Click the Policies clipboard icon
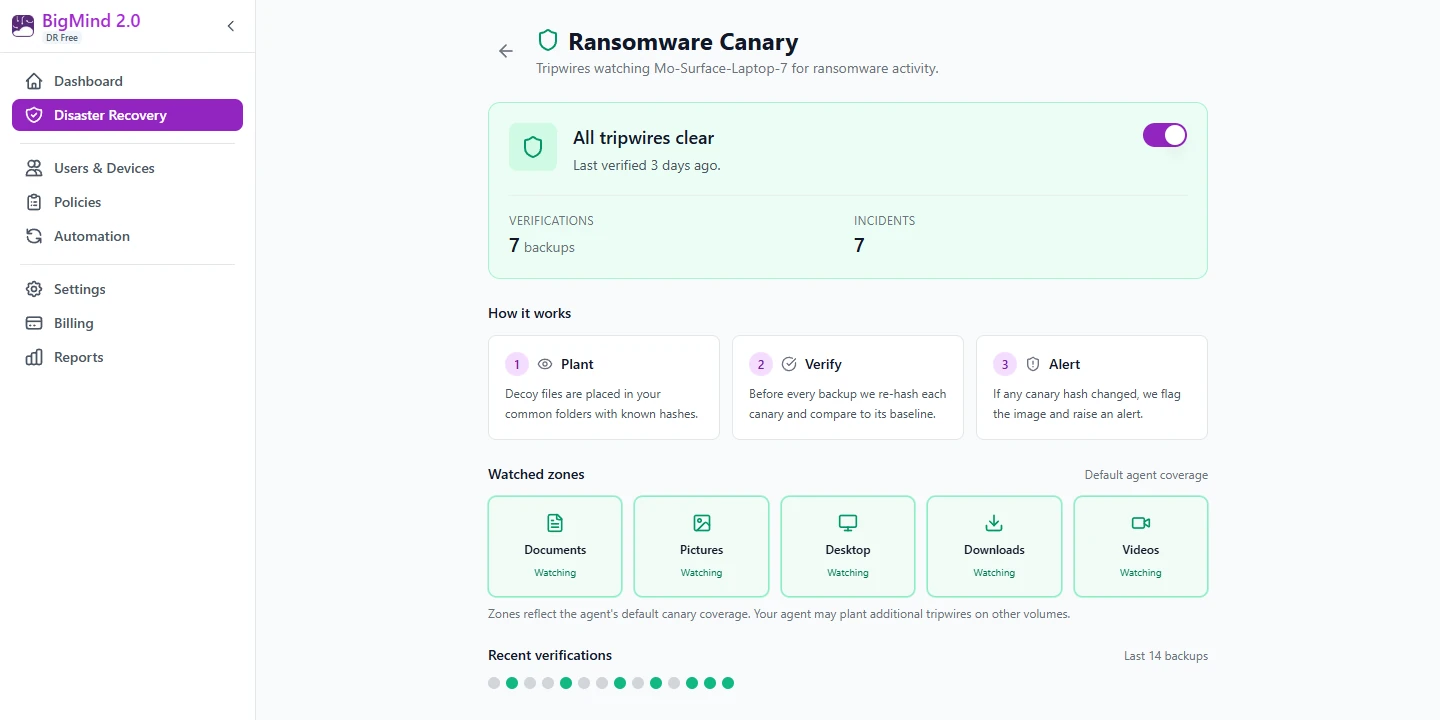Viewport: 1440px width, 720px height. point(34,202)
